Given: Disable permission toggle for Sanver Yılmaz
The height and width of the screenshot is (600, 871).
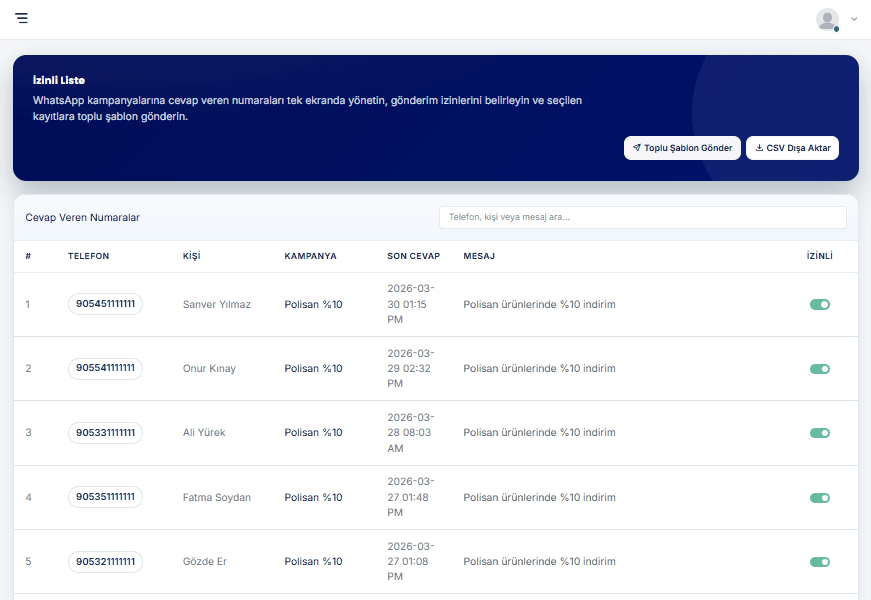Looking at the screenshot, I should click(x=820, y=304).
